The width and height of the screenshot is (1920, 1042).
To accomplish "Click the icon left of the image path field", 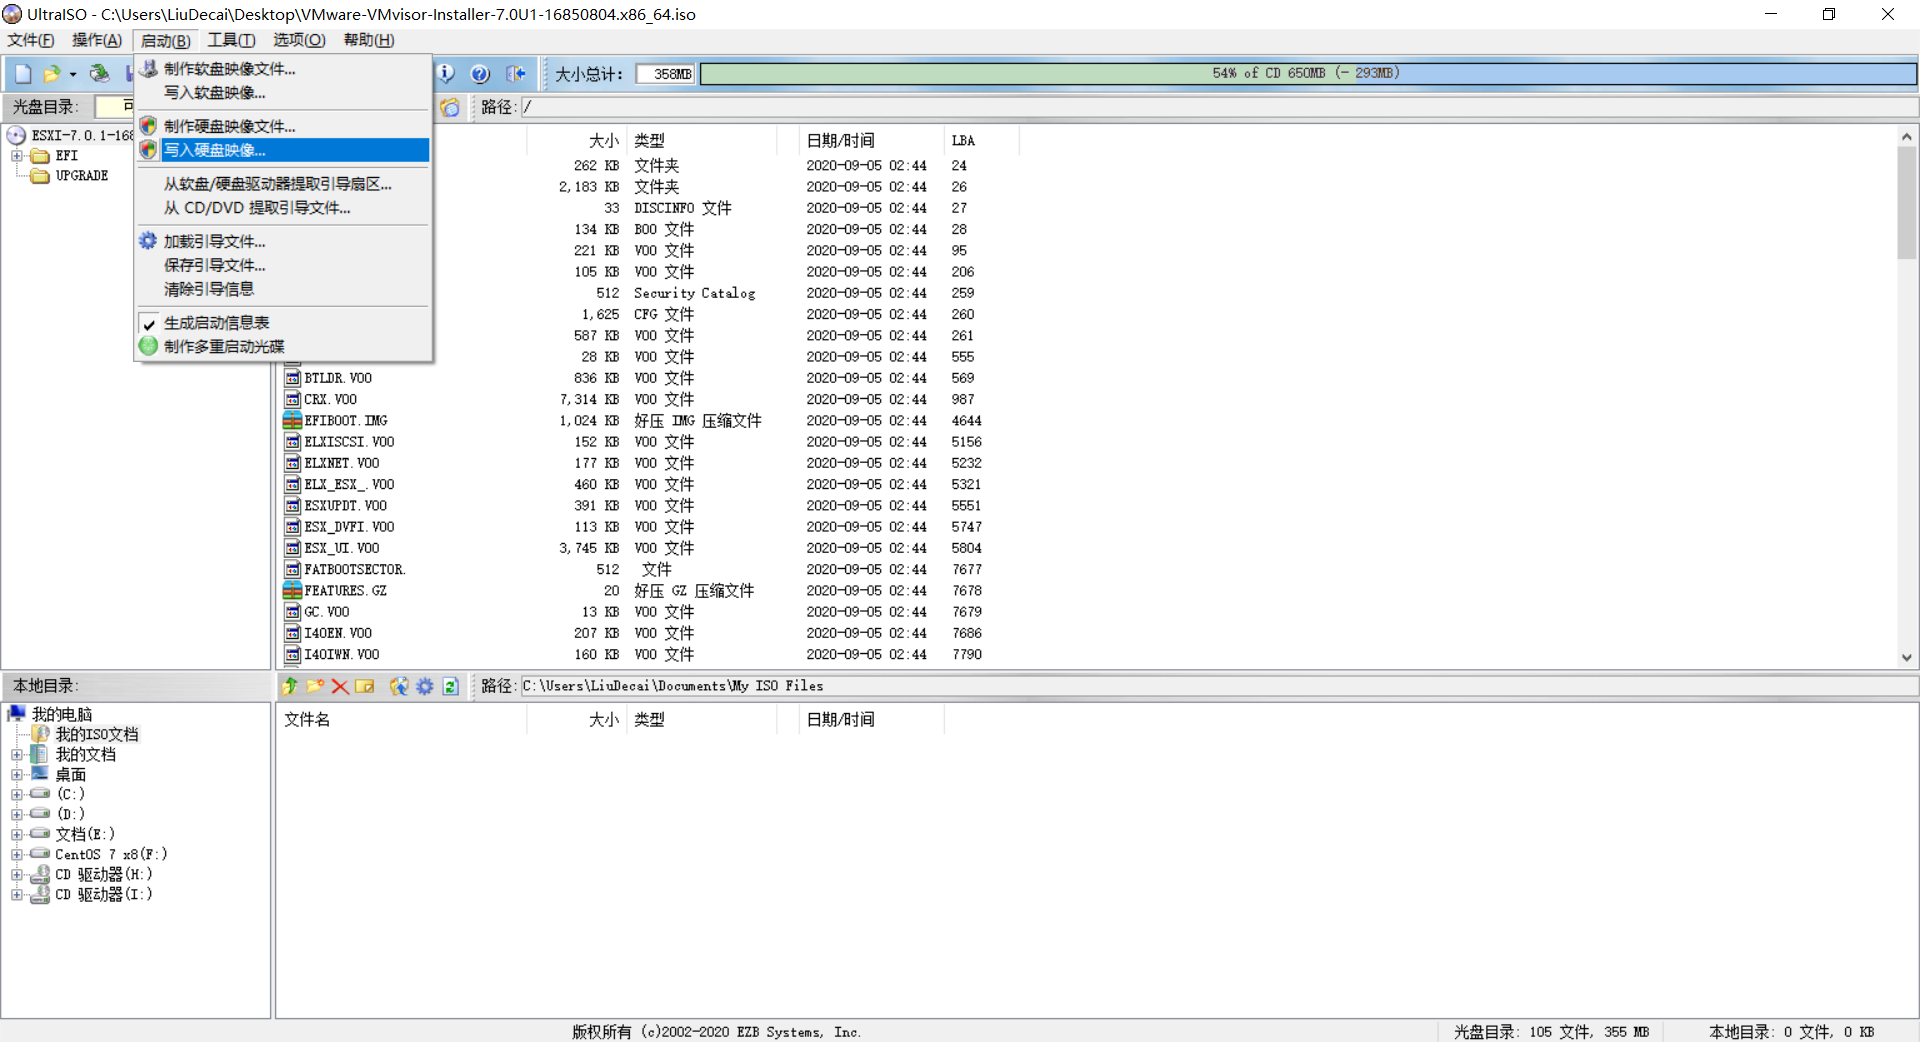I will point(450,107).
